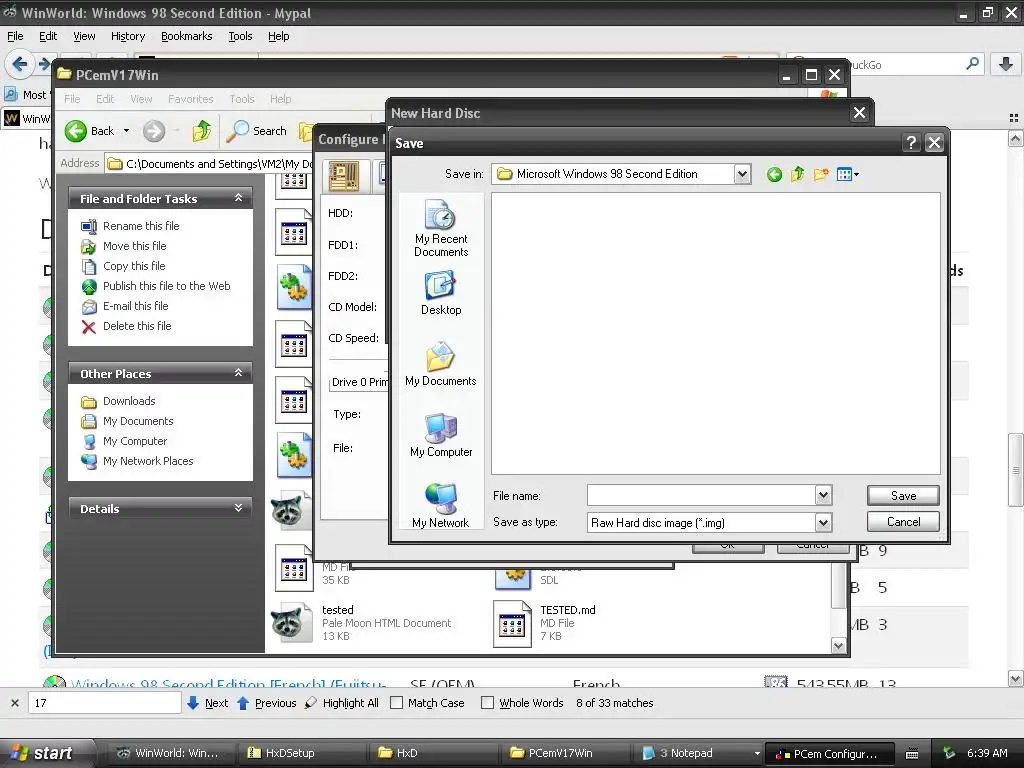Open the Edit menu in Mypal browser

click(x=48, y=36)
